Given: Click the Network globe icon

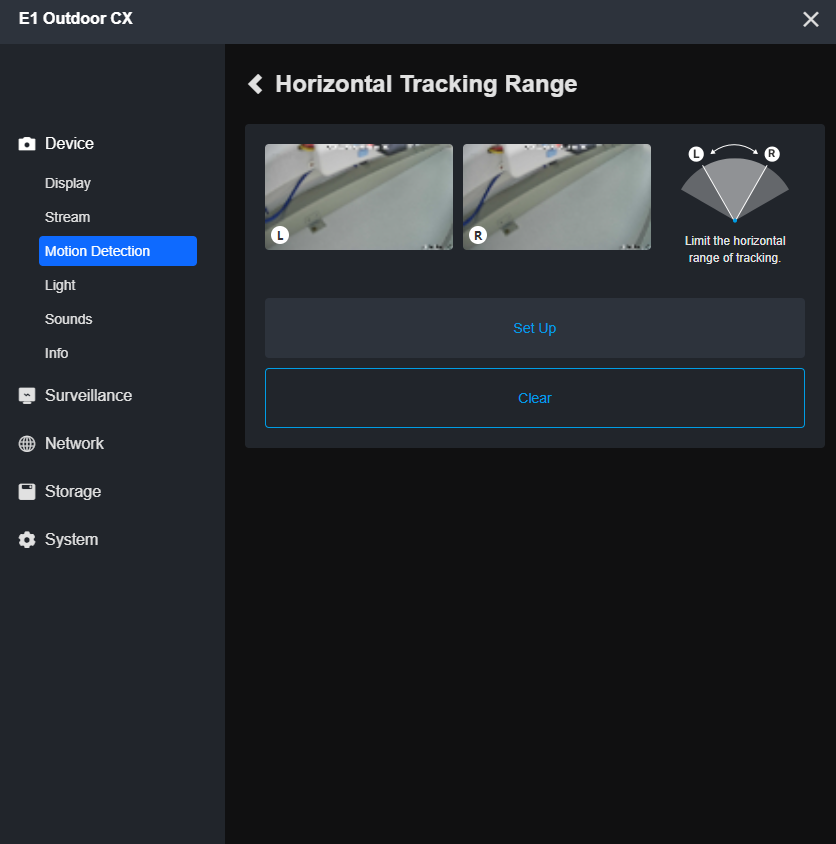Looking at the screenshot, I should 27,444.
